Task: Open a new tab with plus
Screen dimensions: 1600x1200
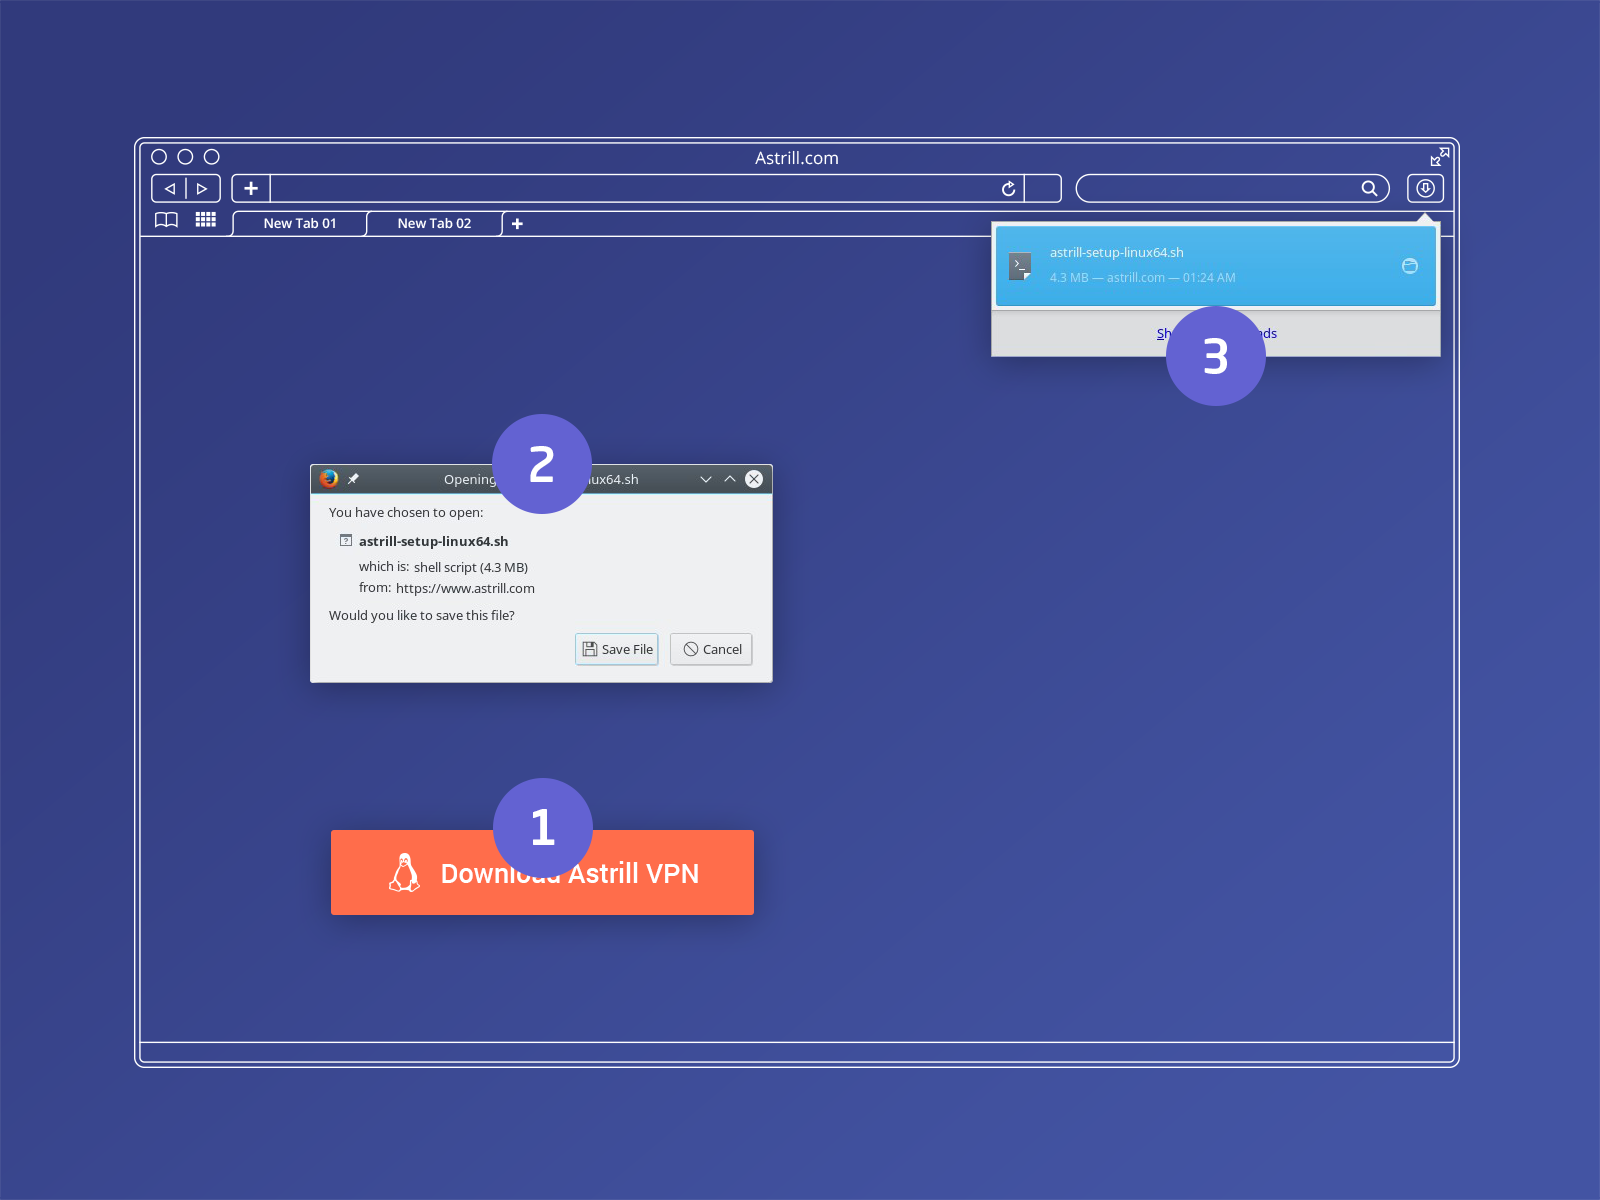Action: [517, 223]
